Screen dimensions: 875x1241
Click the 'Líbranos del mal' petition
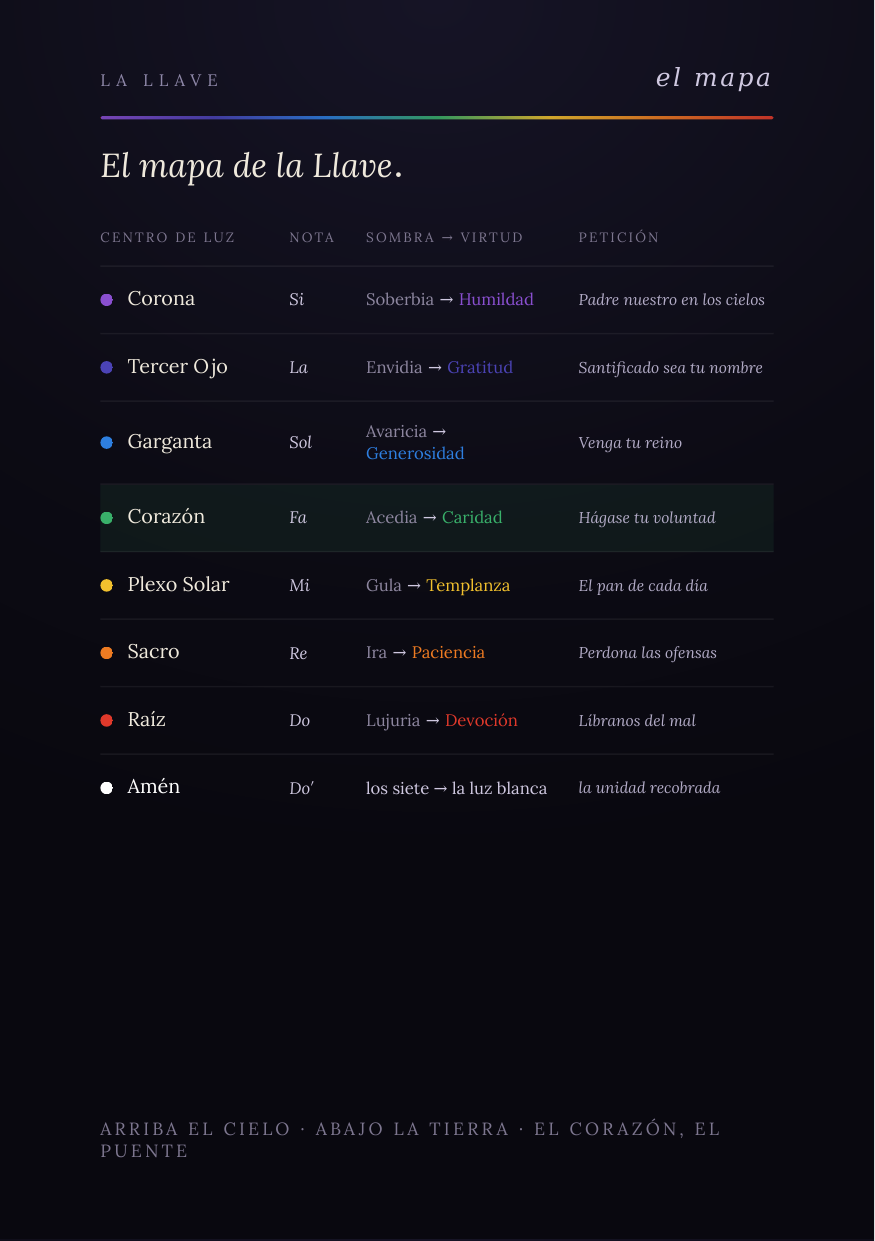pyautogui.click(x=637, y=720)
